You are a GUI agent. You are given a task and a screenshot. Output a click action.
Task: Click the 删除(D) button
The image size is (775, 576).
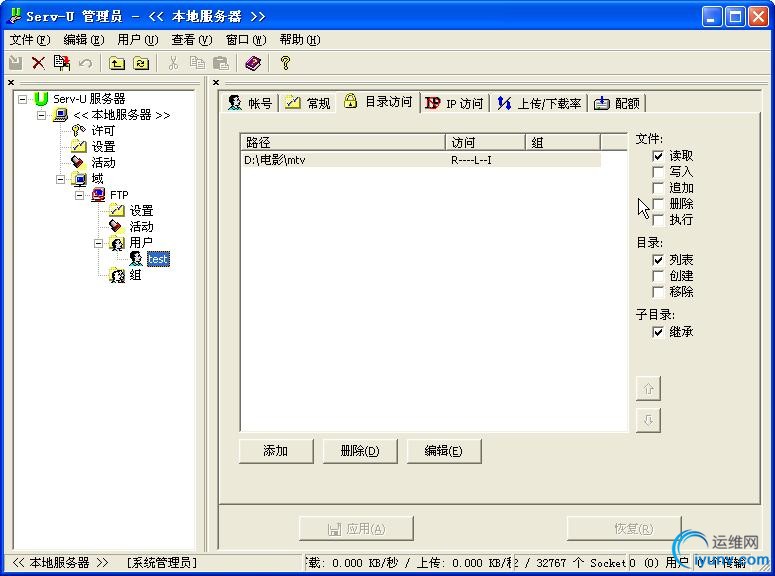click(x=360, y=451)
